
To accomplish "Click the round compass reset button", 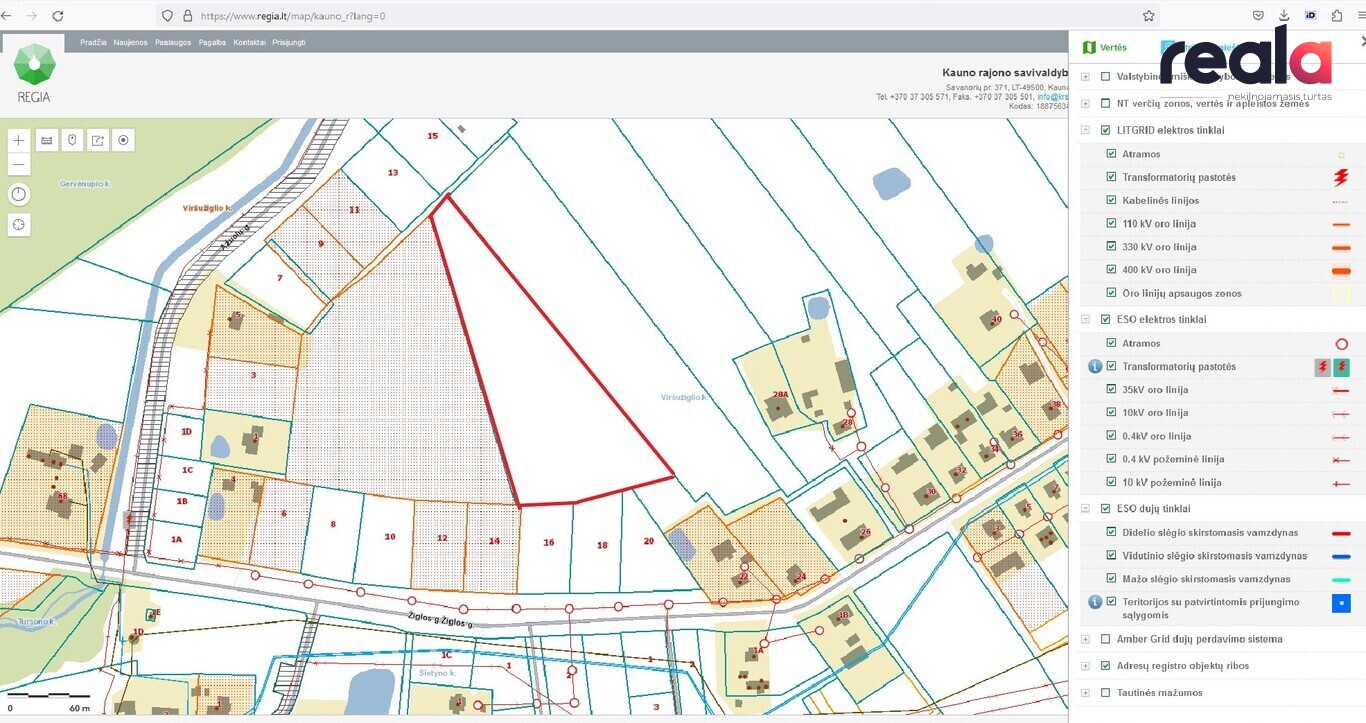I will coord(19,194).
